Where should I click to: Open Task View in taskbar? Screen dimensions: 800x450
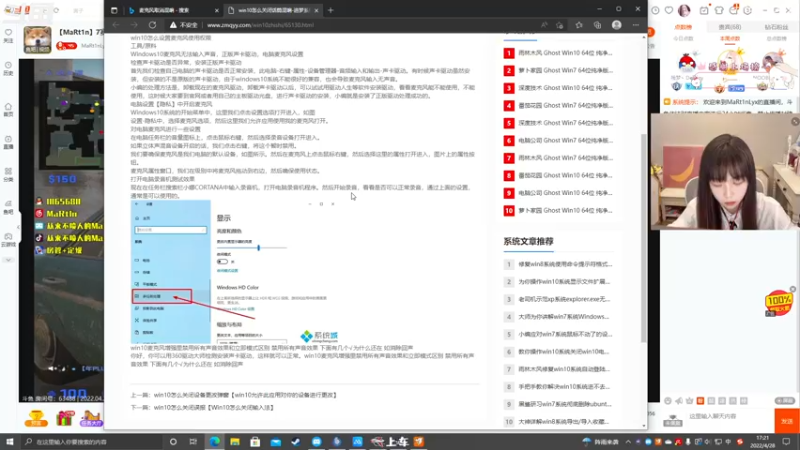point(193,441)
